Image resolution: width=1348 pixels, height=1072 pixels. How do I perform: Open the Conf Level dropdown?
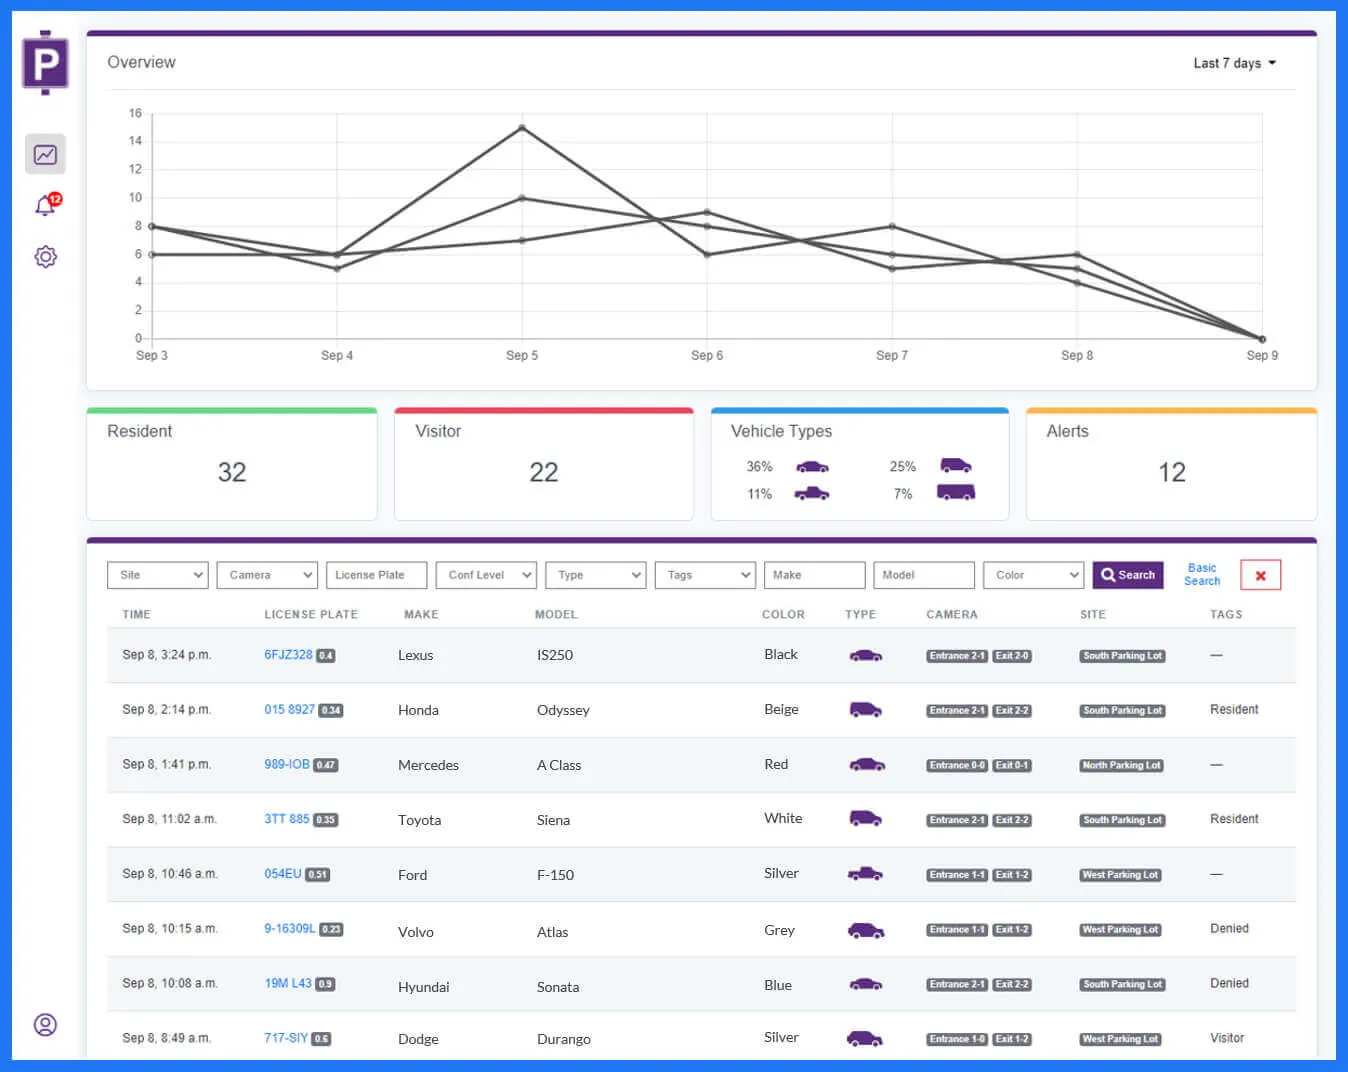coord(485,575)
